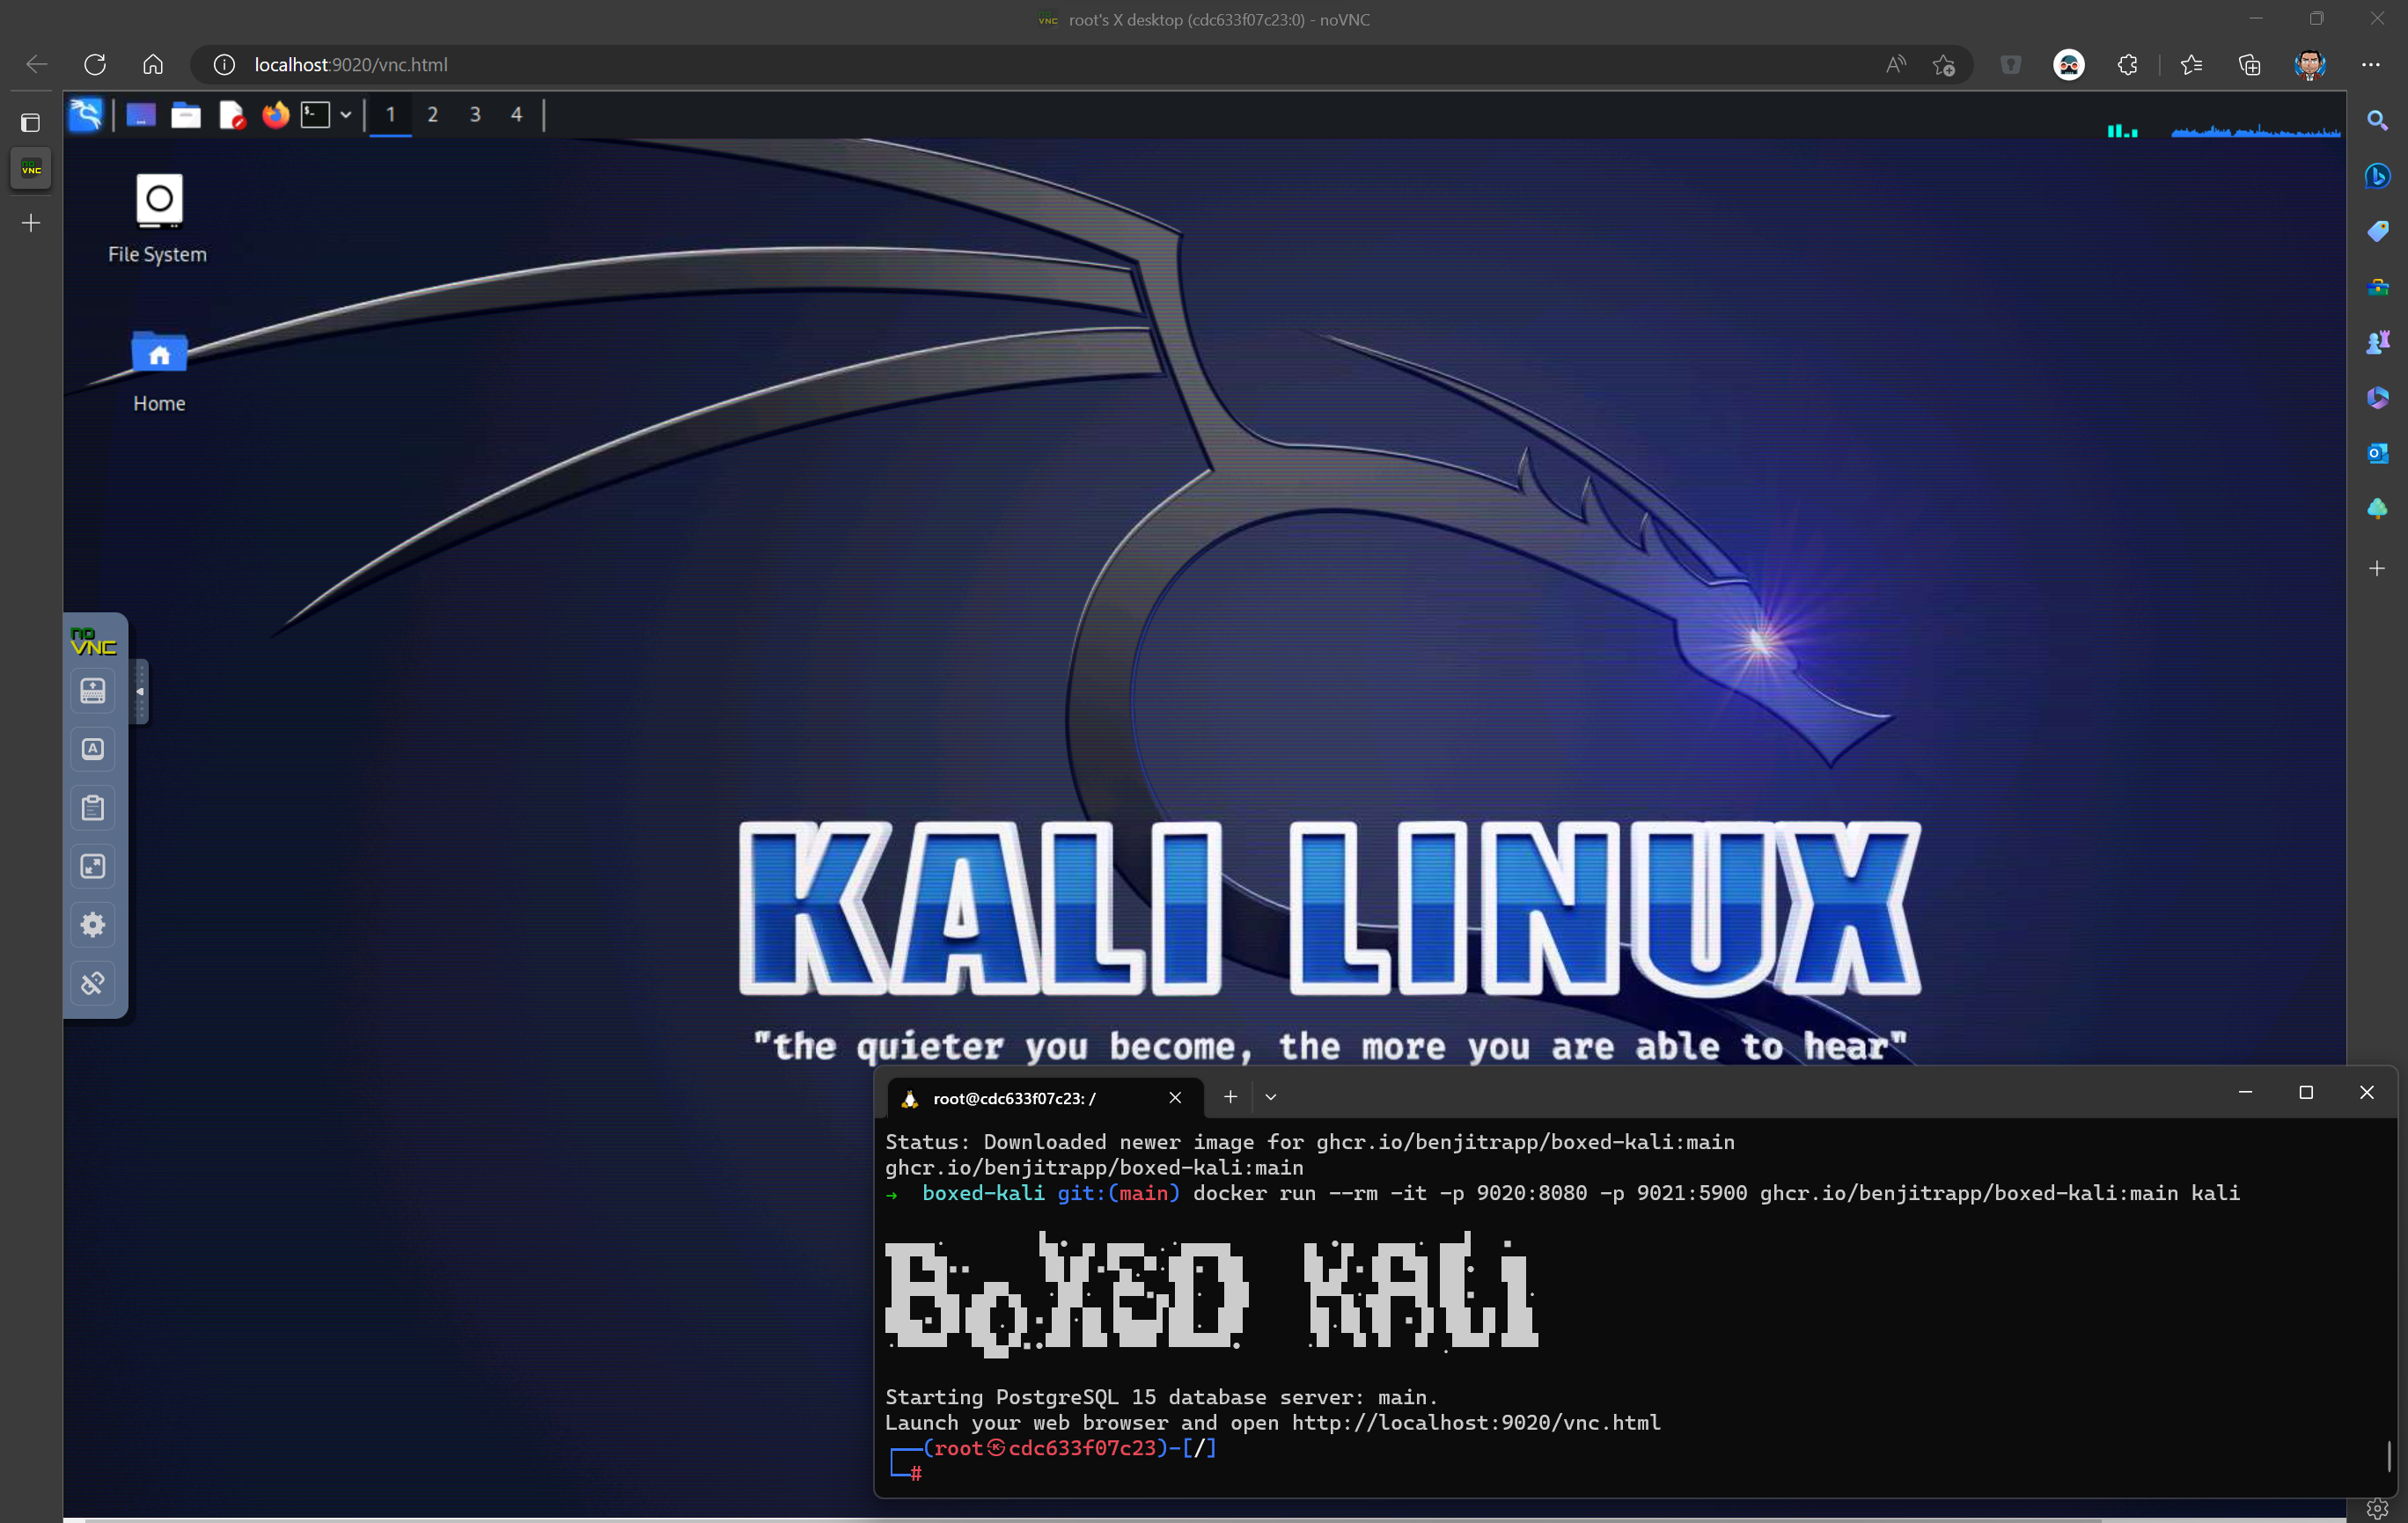Click the Show Desktop panel icon
The width and height of the screenshot is (2408, 1523).
pyautogui.click(x=141, y=115)
